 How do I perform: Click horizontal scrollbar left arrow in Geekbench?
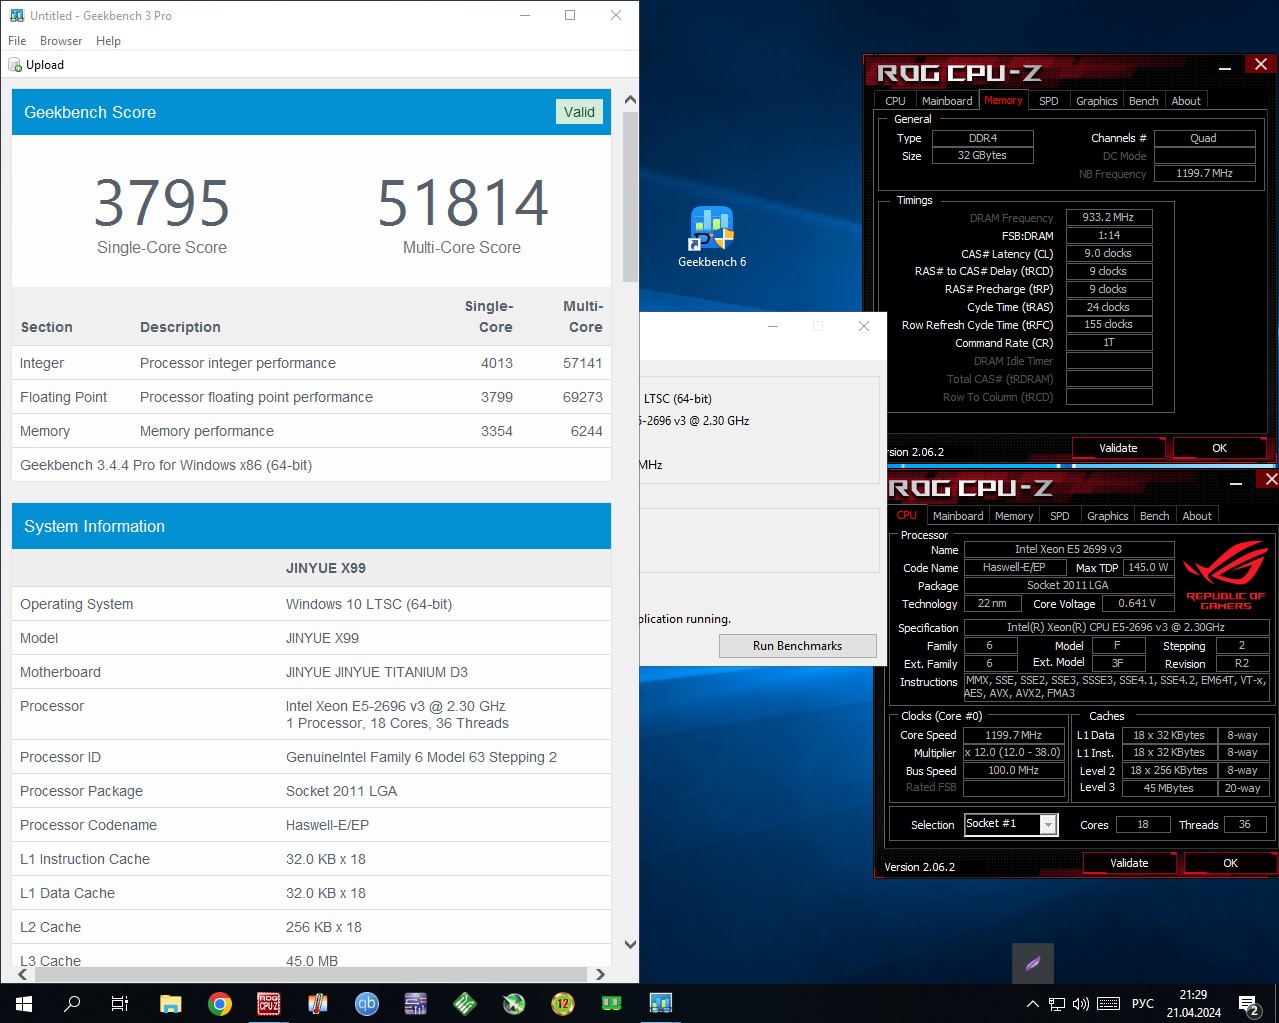tap(22, 974)
